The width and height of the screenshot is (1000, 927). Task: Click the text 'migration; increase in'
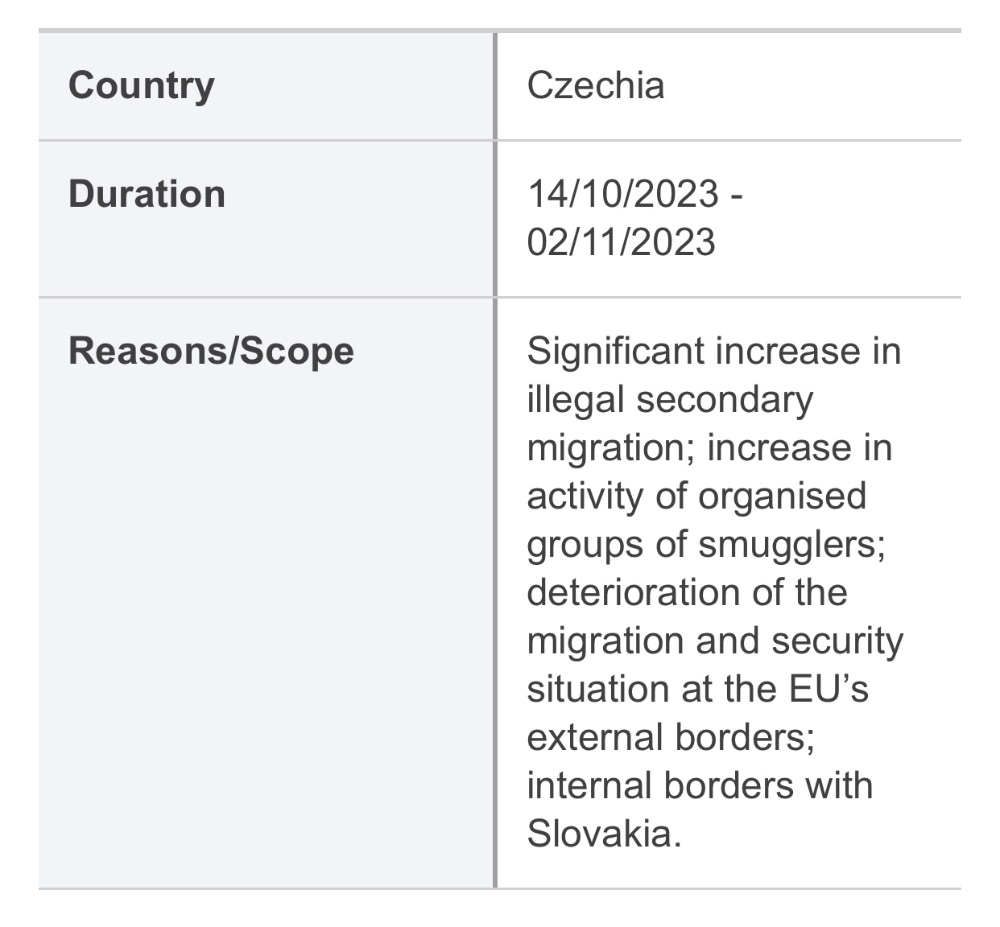[x=710, y=448]
